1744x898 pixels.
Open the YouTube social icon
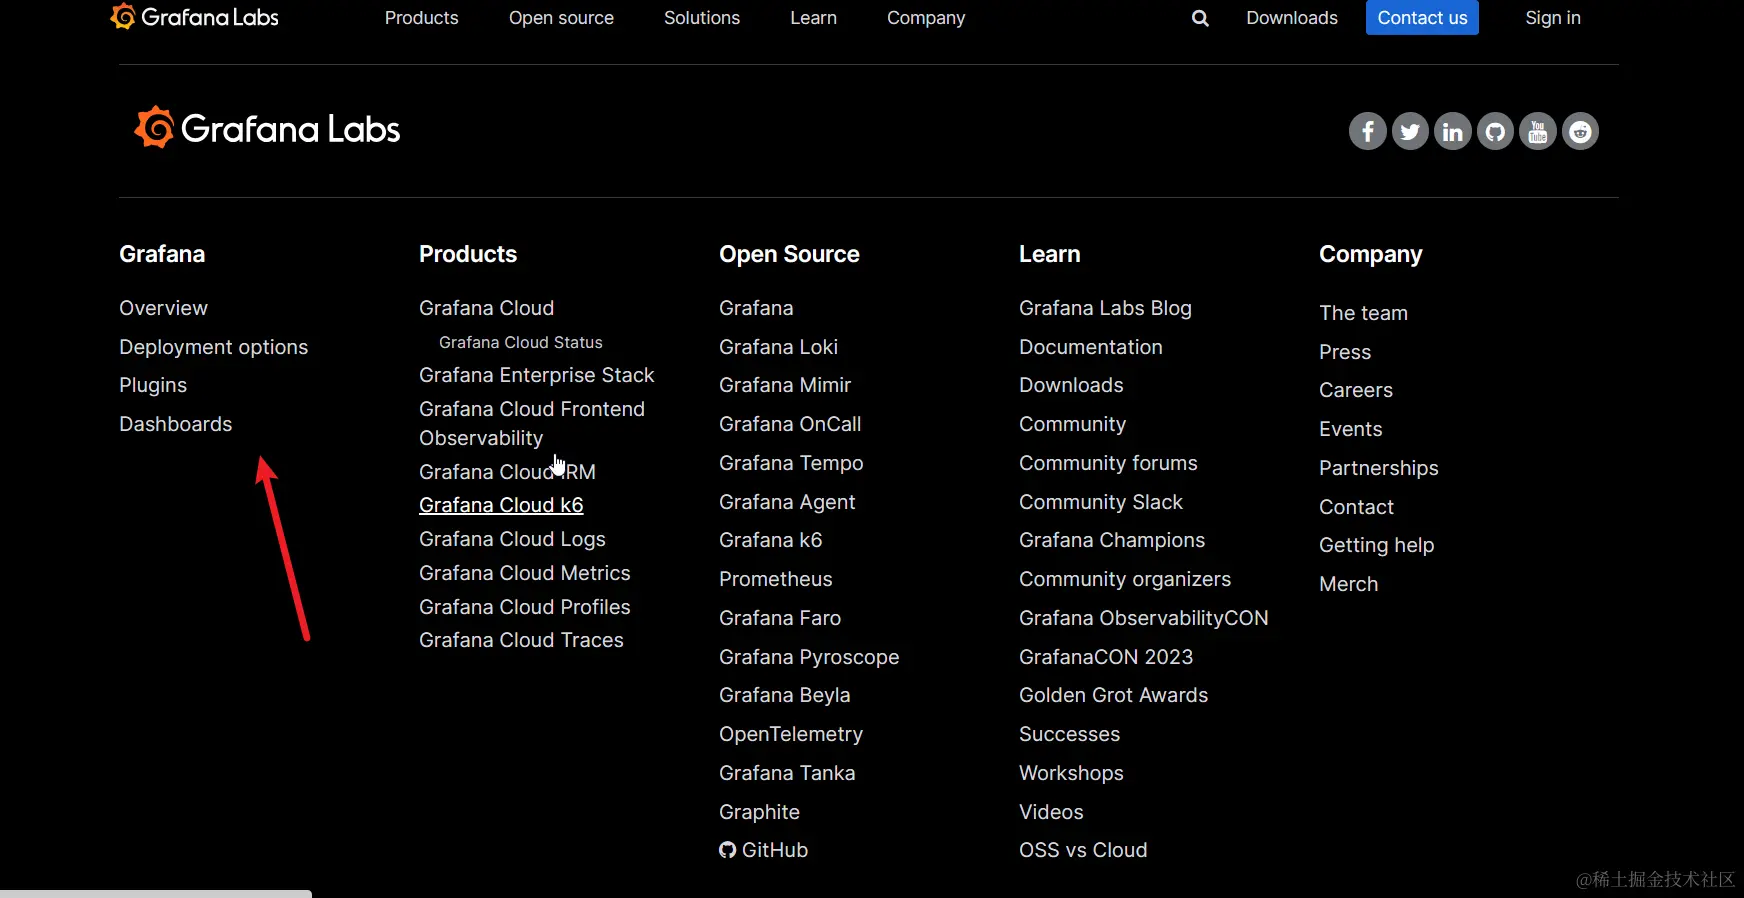[1538, 131]
